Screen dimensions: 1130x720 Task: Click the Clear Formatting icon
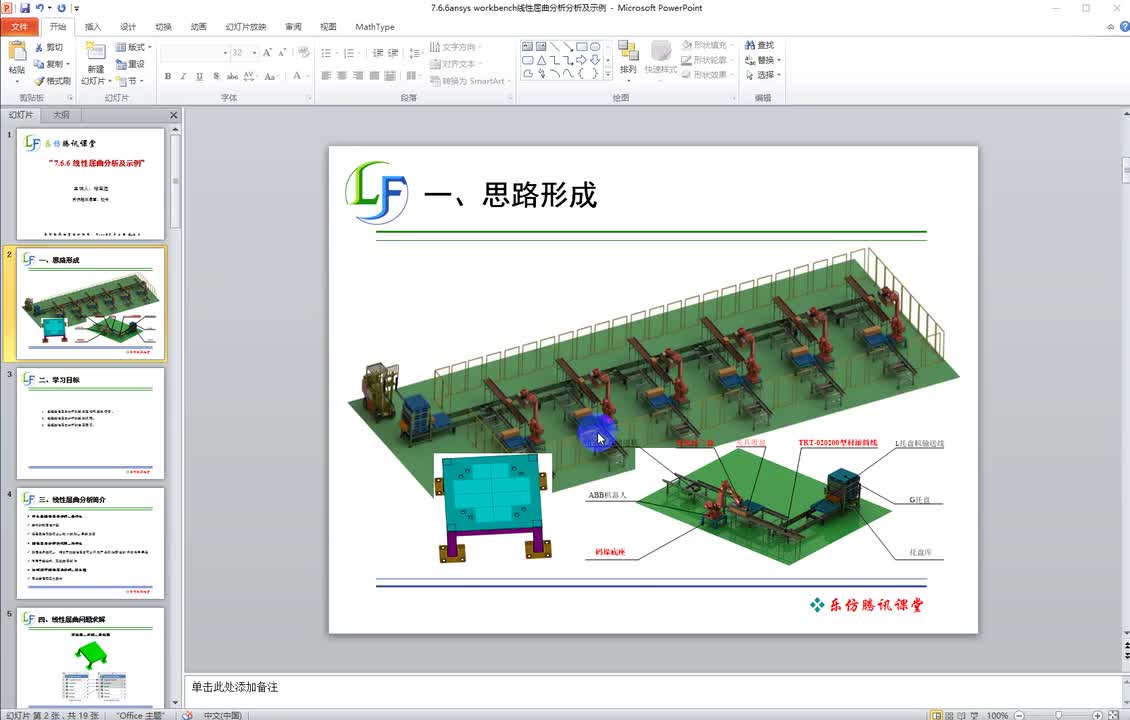point(303,53)
